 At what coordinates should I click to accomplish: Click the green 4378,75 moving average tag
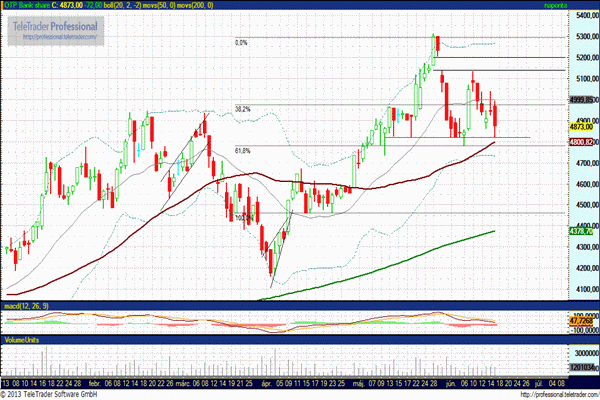point(583,231)
